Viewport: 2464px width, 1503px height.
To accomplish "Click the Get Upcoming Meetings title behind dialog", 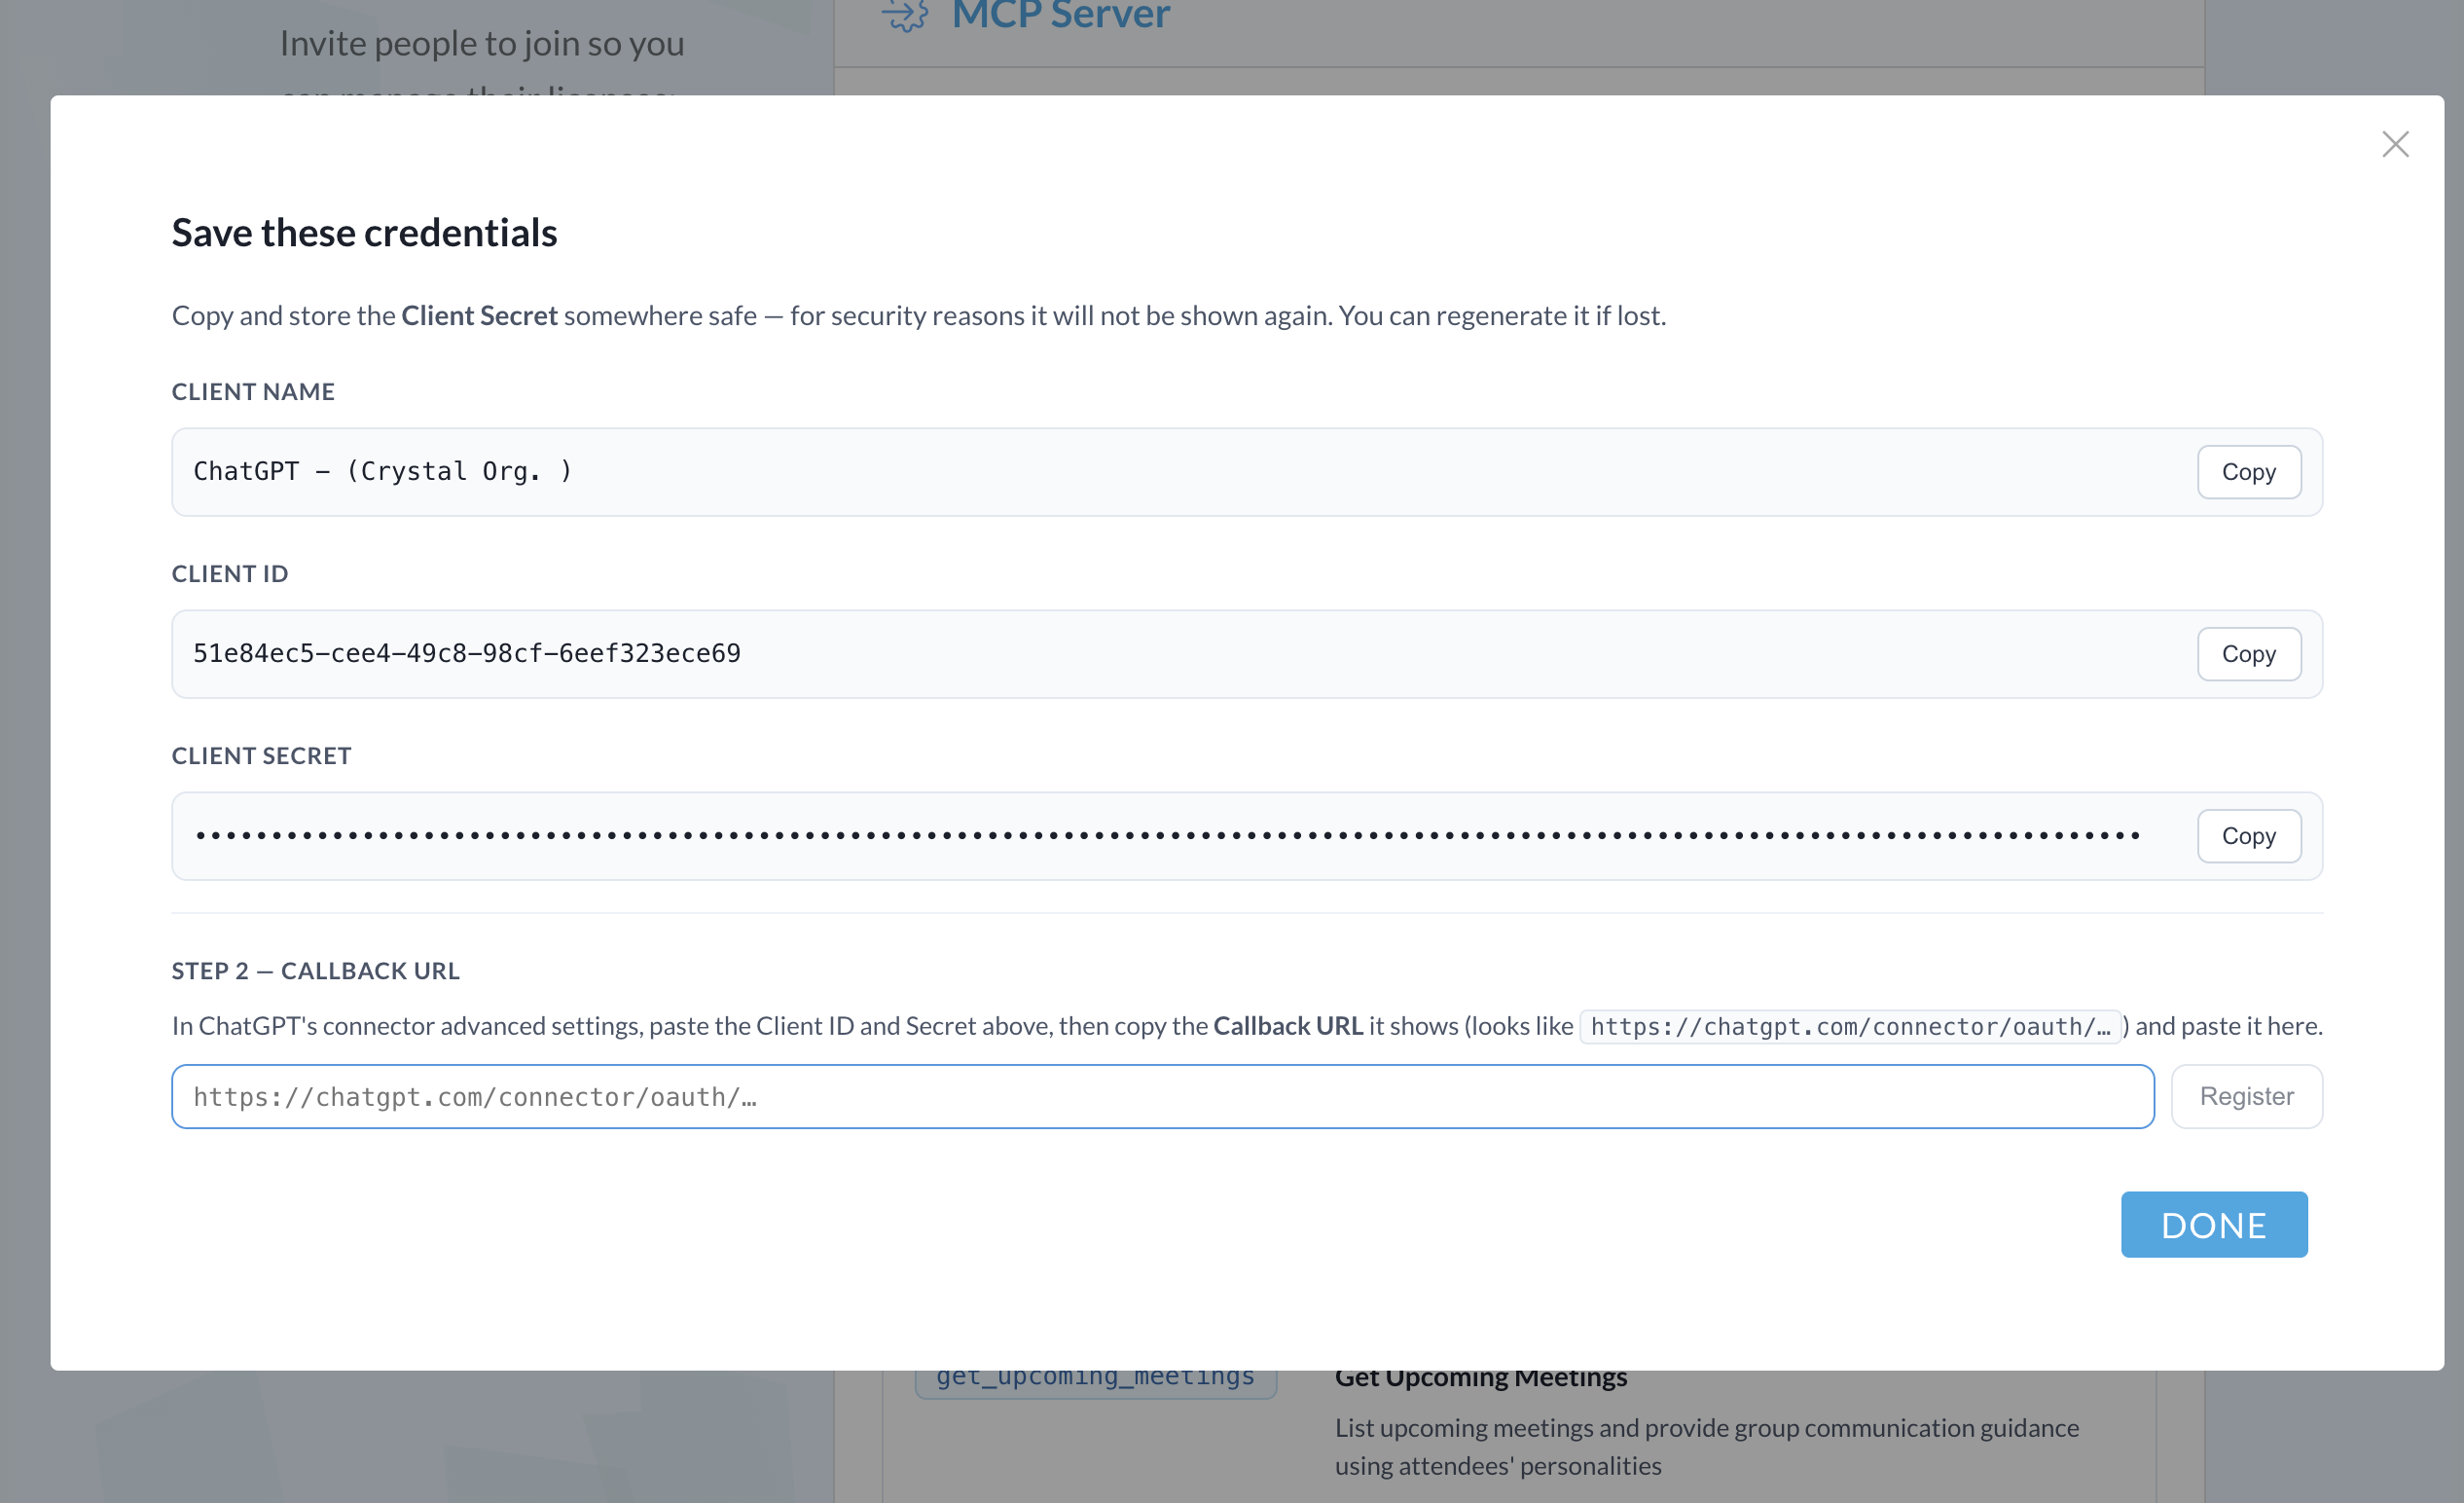I will (x=1480, y=1378).
